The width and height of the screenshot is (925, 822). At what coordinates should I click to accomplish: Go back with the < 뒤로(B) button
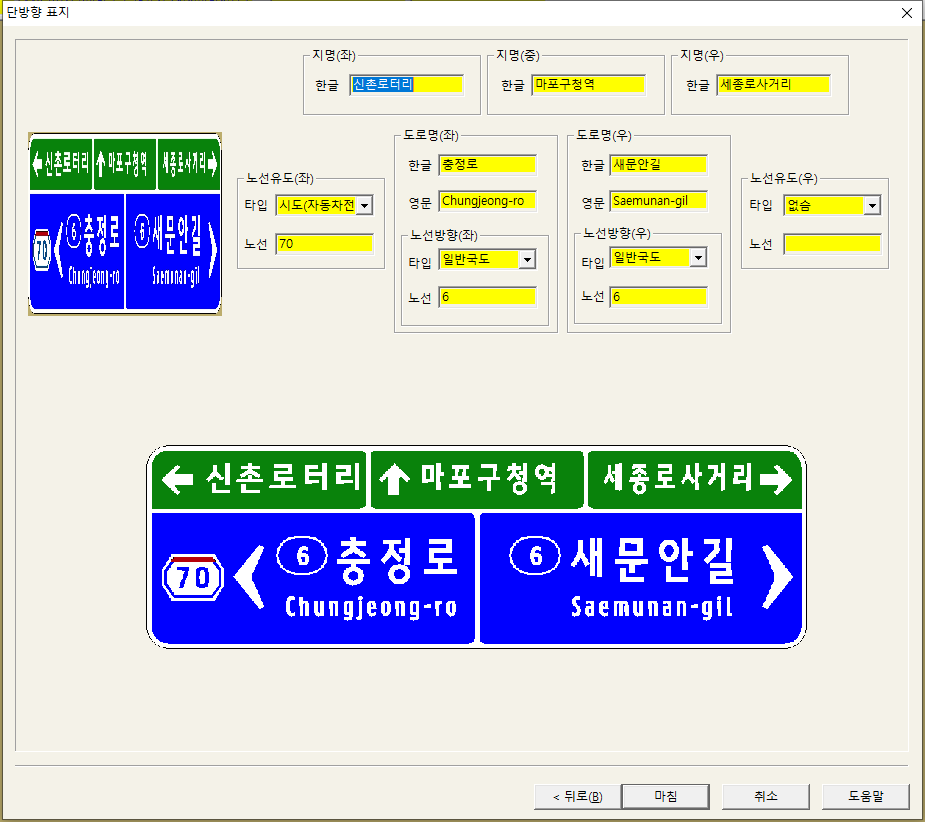pos(577,796)
